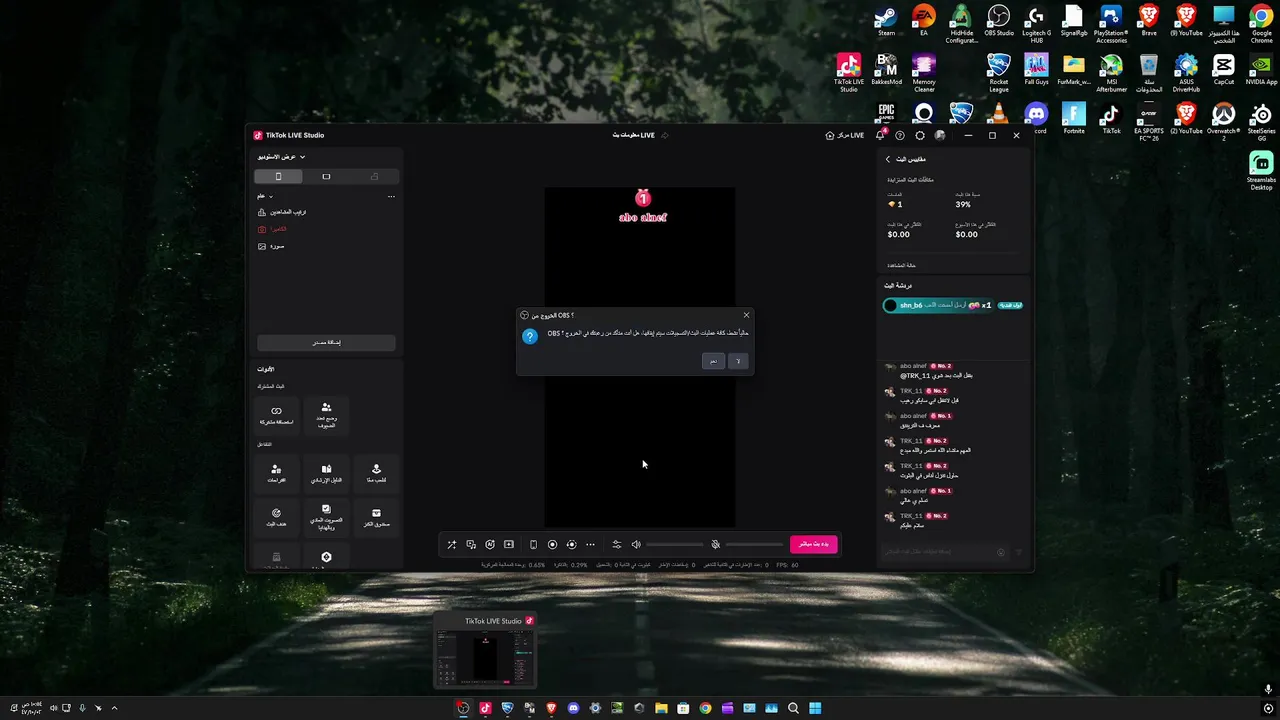Decline the OBS exit dialog with لا
1280x720 pixels.
(738, 361)
